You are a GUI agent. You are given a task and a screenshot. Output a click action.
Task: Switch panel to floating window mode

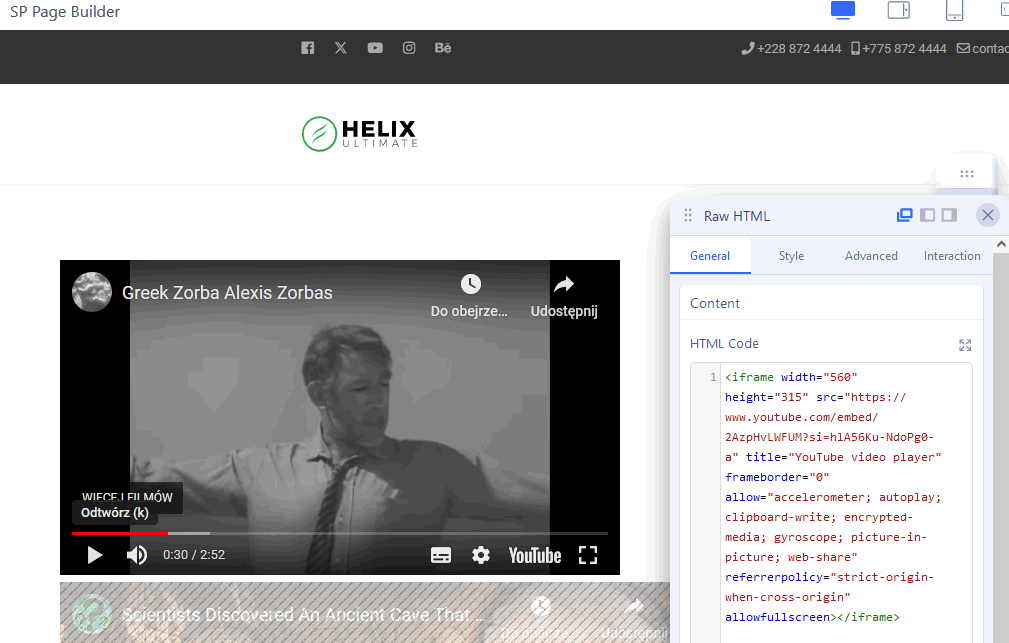905,215
